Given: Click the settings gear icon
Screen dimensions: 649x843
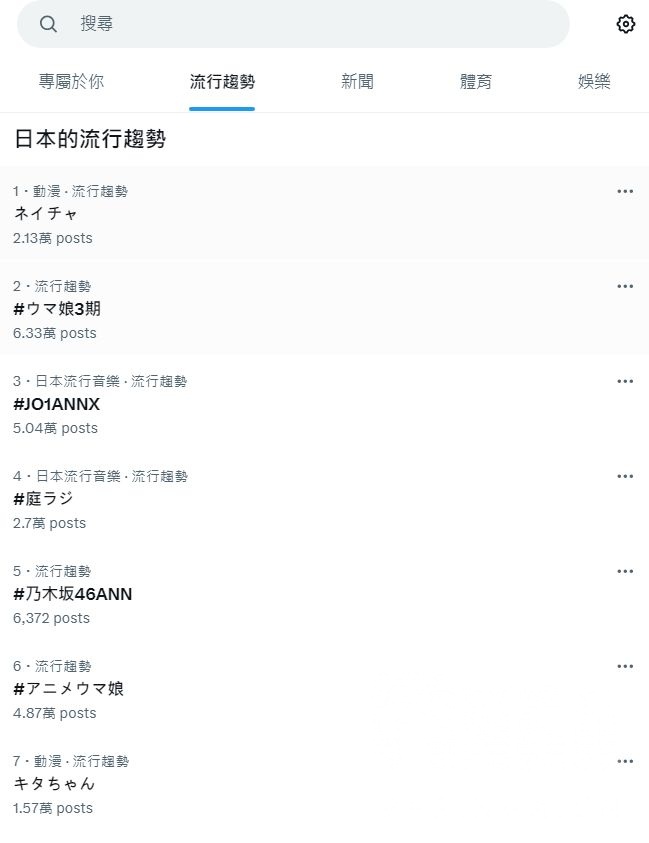Looking at the screenshot, I should click(x=625, y=23).
